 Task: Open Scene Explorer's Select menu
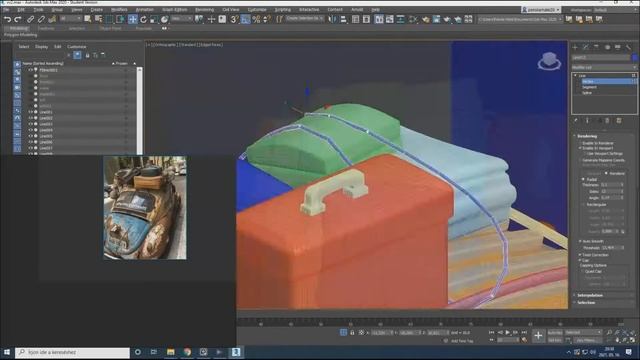(x=24, y=47)
